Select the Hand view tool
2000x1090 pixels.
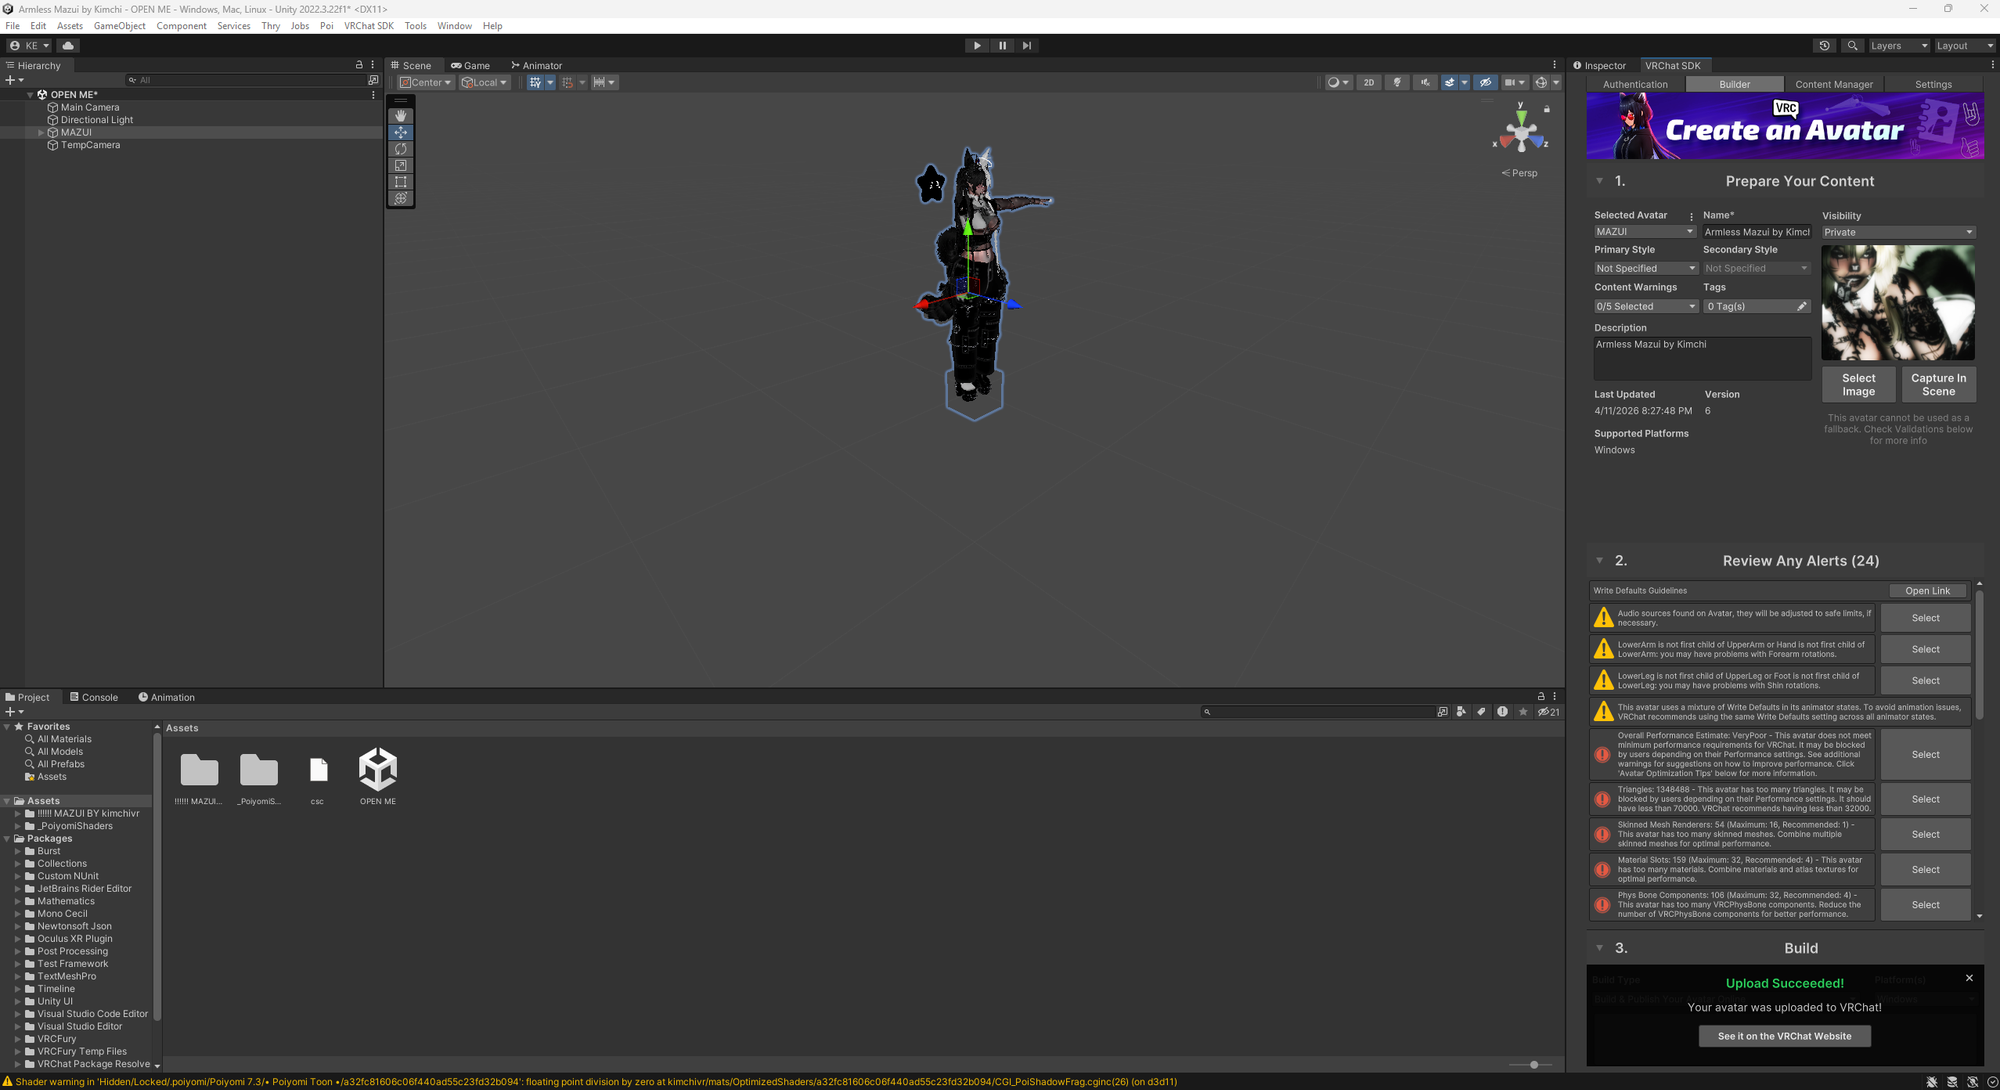(x=401, y=116)
